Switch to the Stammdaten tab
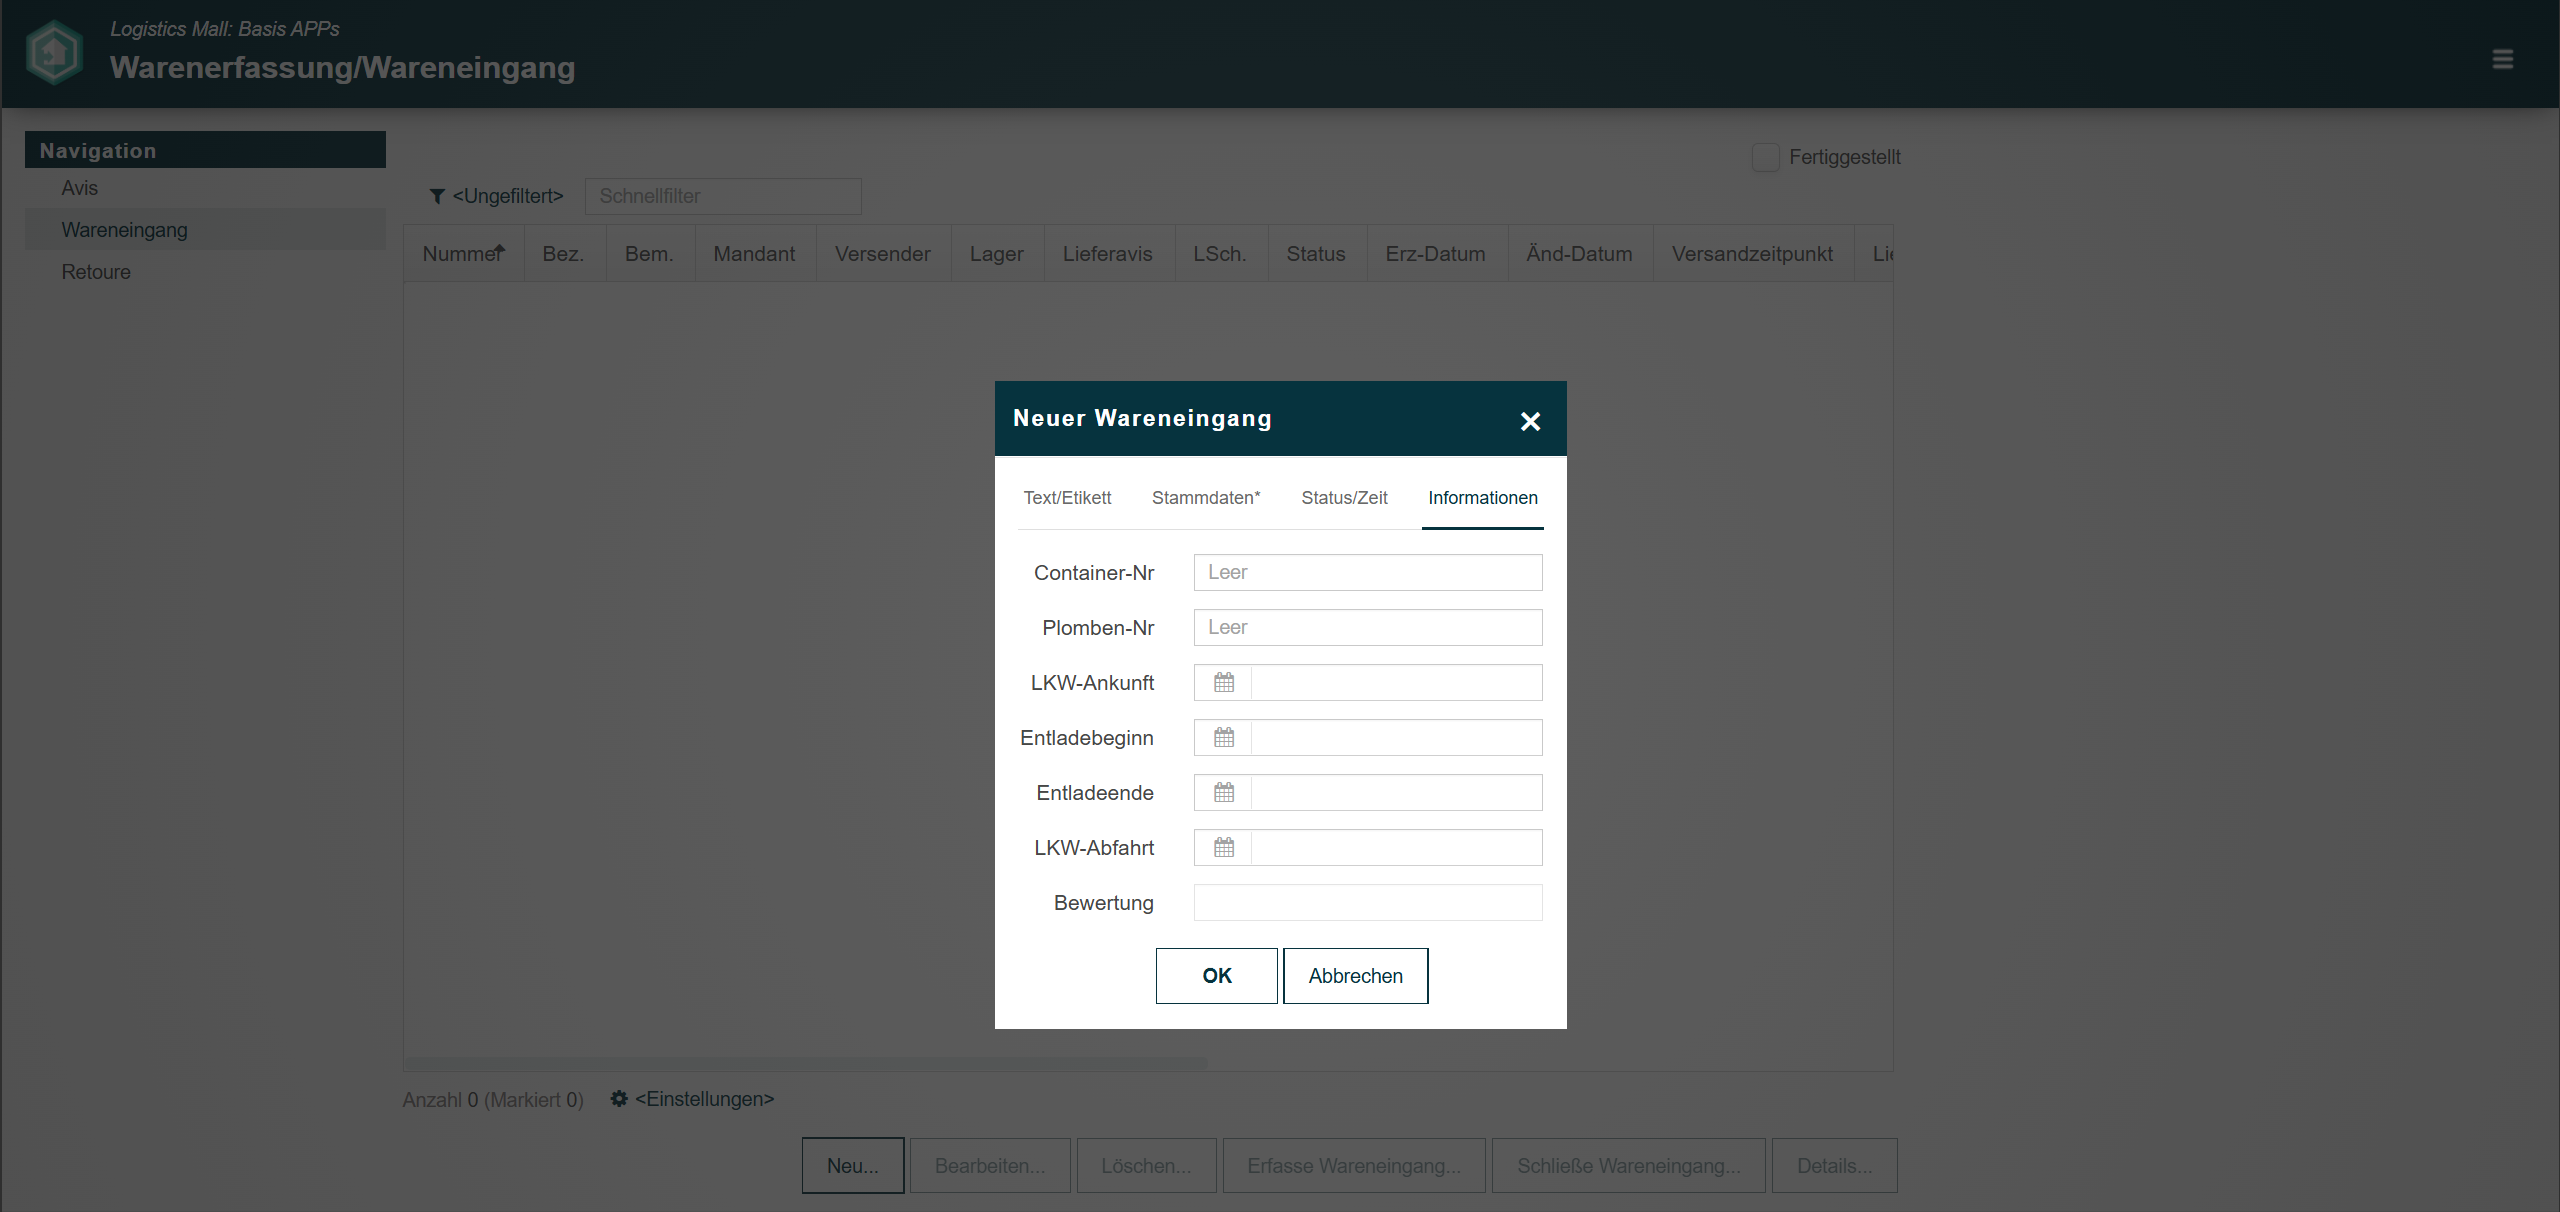 1205,497
